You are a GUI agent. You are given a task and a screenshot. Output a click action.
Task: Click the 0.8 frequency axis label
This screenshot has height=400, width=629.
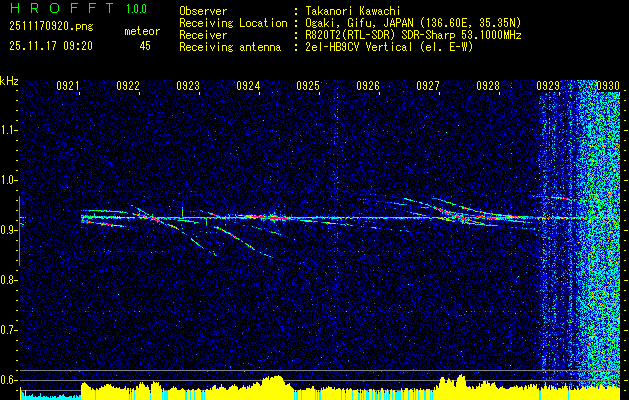coord(8,280)
